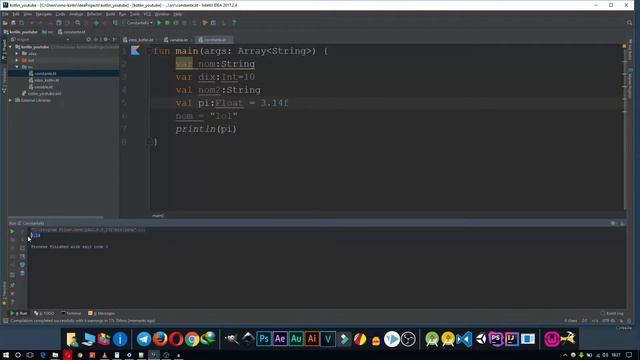
Task: Click the Save All icon in the toolbar
Action: 13,23
